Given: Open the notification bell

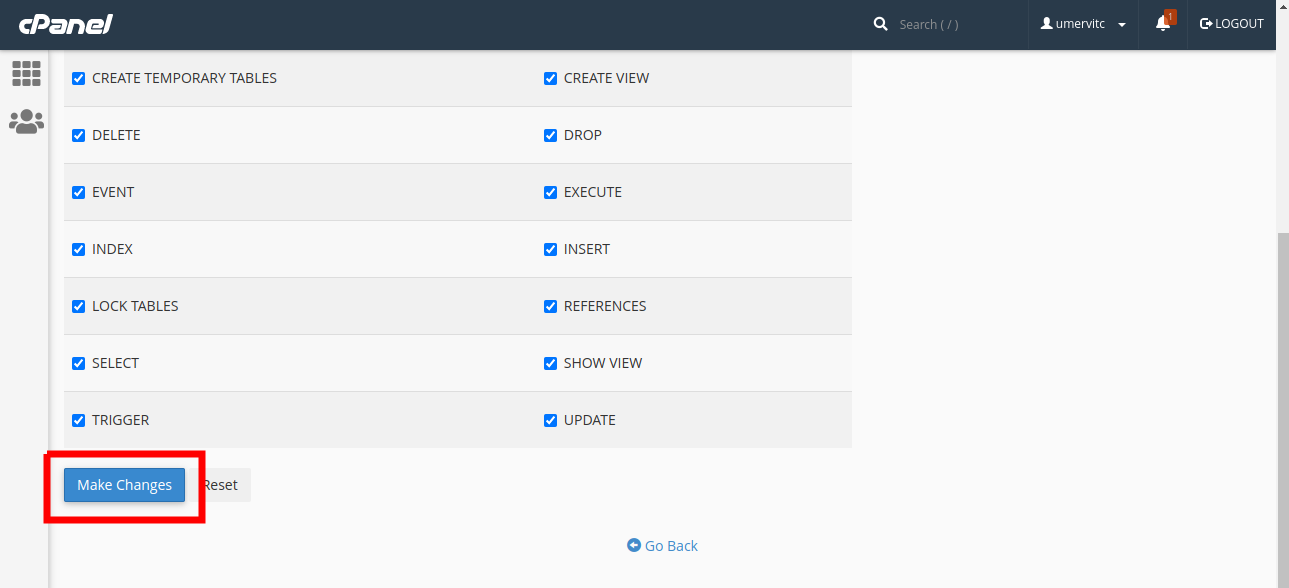Looking at the screenshot, I should pos(1161,24).
